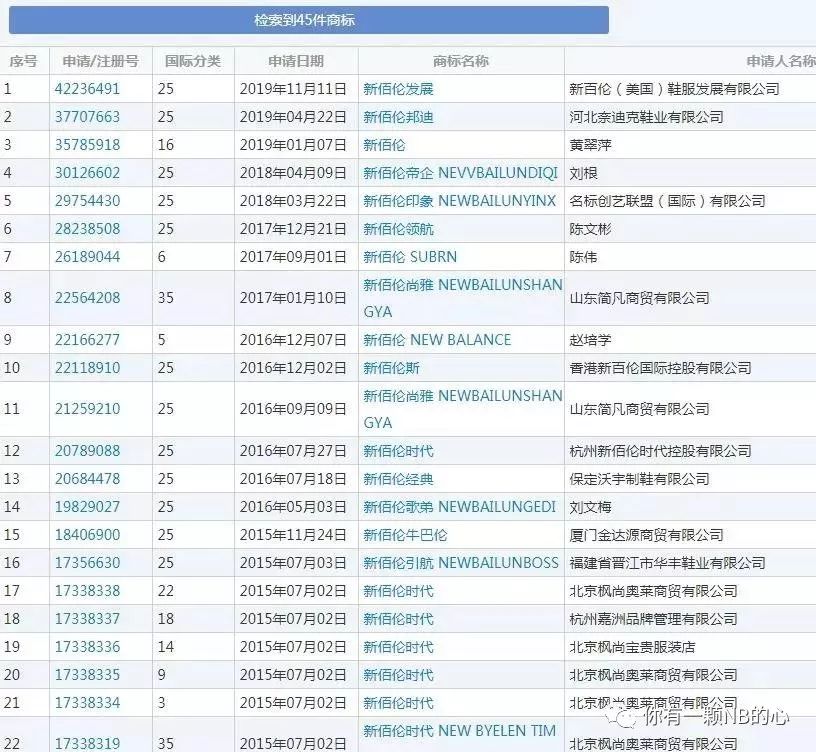Open 新佰伦时代 trademark in row 17
816x752 pixels.
398,591
